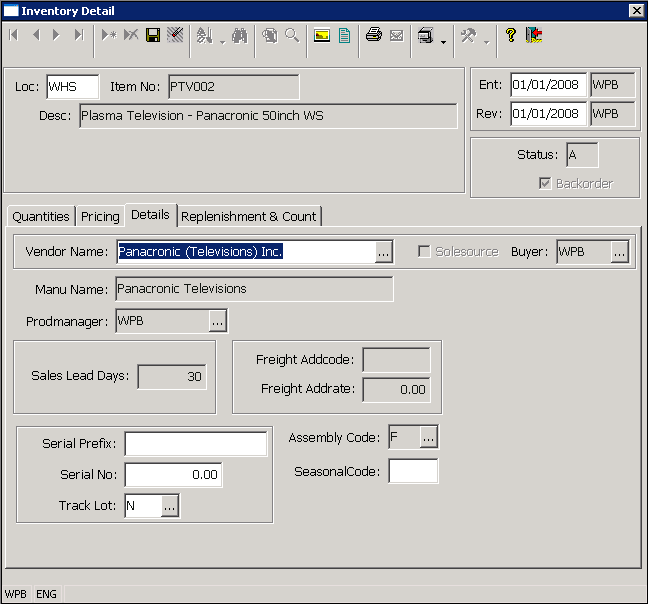This screenshot has width=649, height=605.
Task: Click the hammer tools icon
Action: coord(469,36)
